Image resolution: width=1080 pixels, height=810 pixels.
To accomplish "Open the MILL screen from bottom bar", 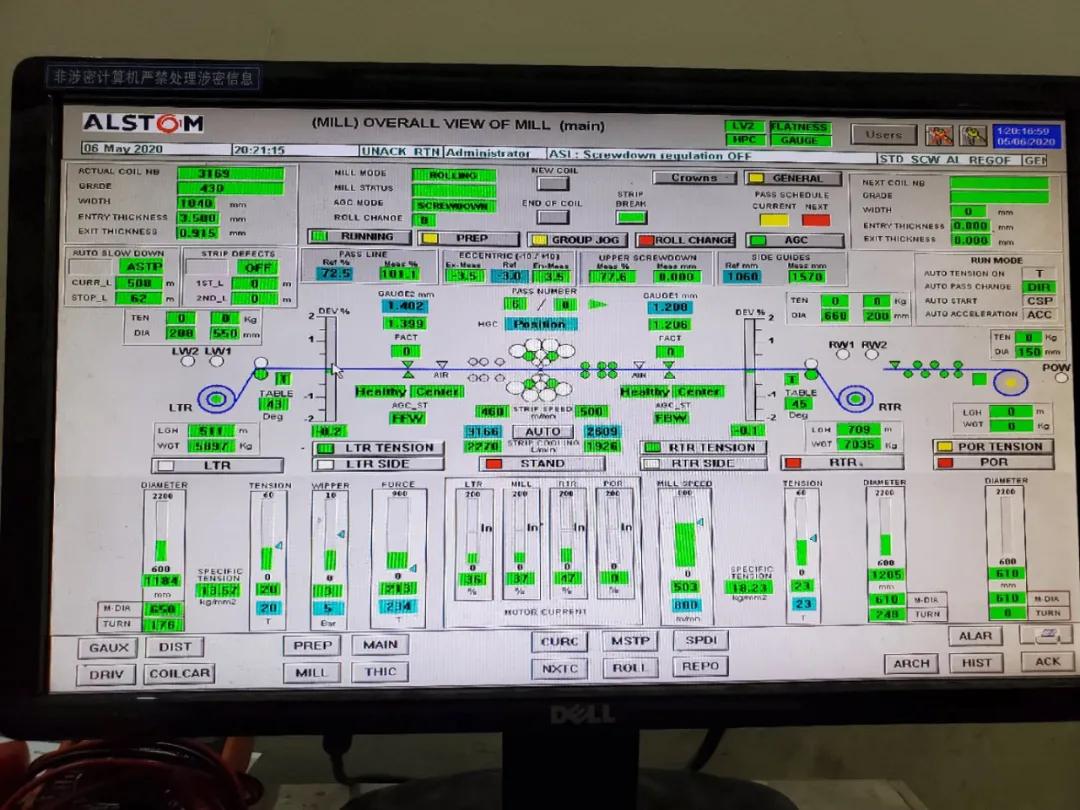I will [x=311, y=672].
